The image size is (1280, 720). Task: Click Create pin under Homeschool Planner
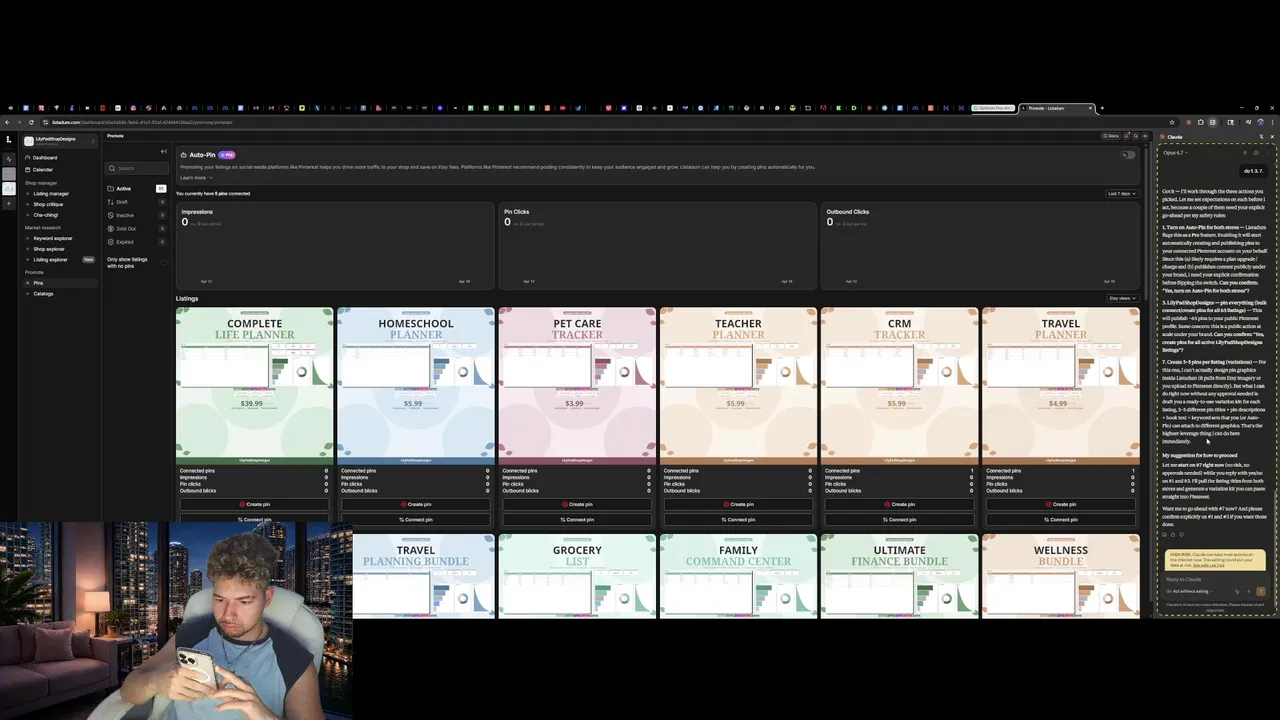tap(416, 504)
